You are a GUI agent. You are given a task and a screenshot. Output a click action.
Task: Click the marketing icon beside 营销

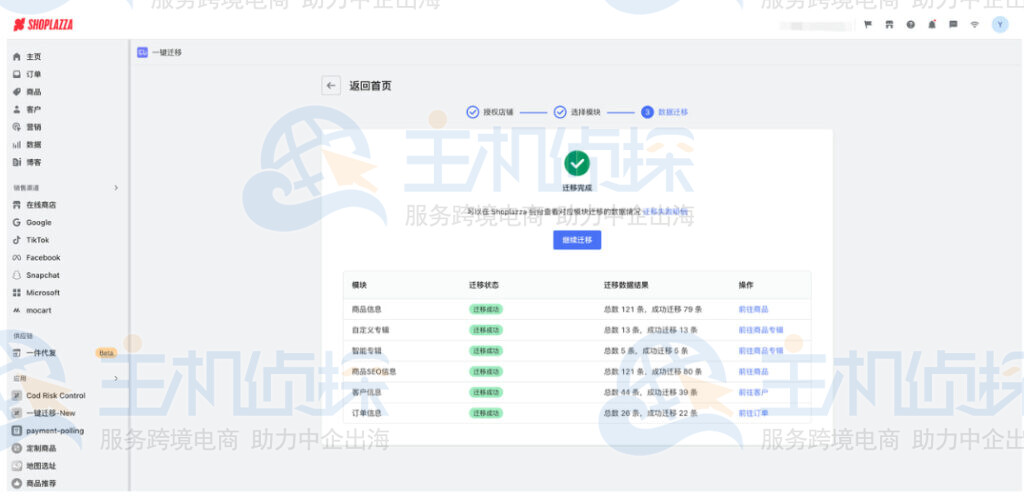17,127
